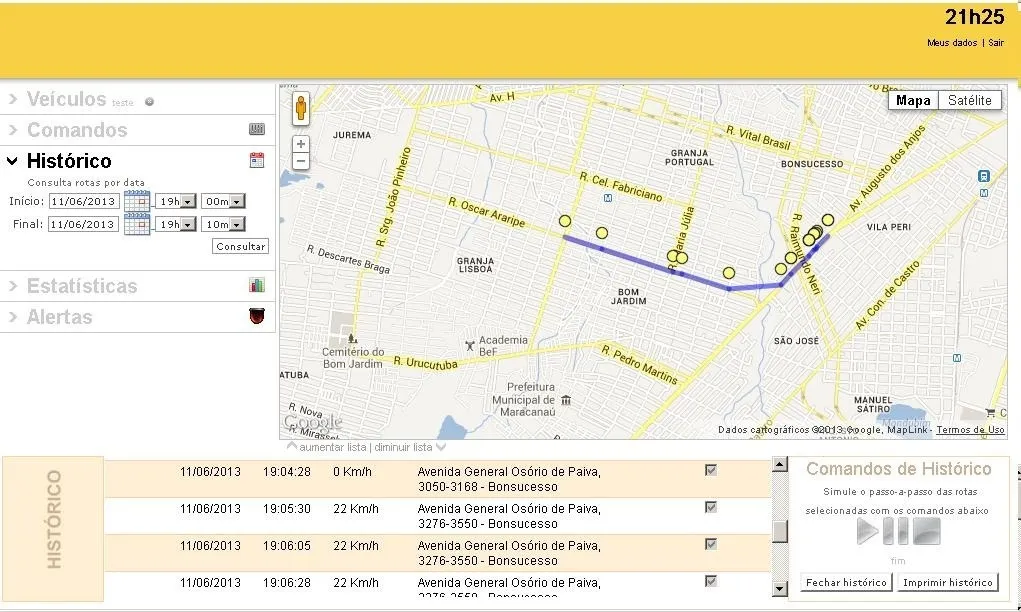This screenshot has width=1021, height=612.
Task: Uncheck the 19:06:28 history row checkbox
Action: coord(711,581)
